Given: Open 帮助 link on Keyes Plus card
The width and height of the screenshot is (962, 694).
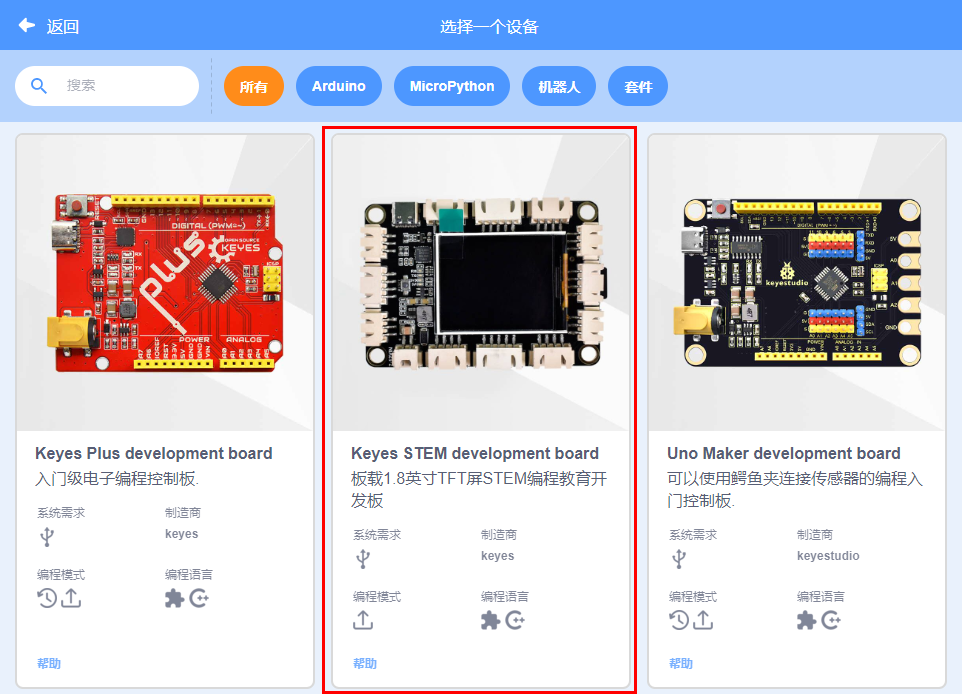Looking at the screenshot, I should coord(49,663).
